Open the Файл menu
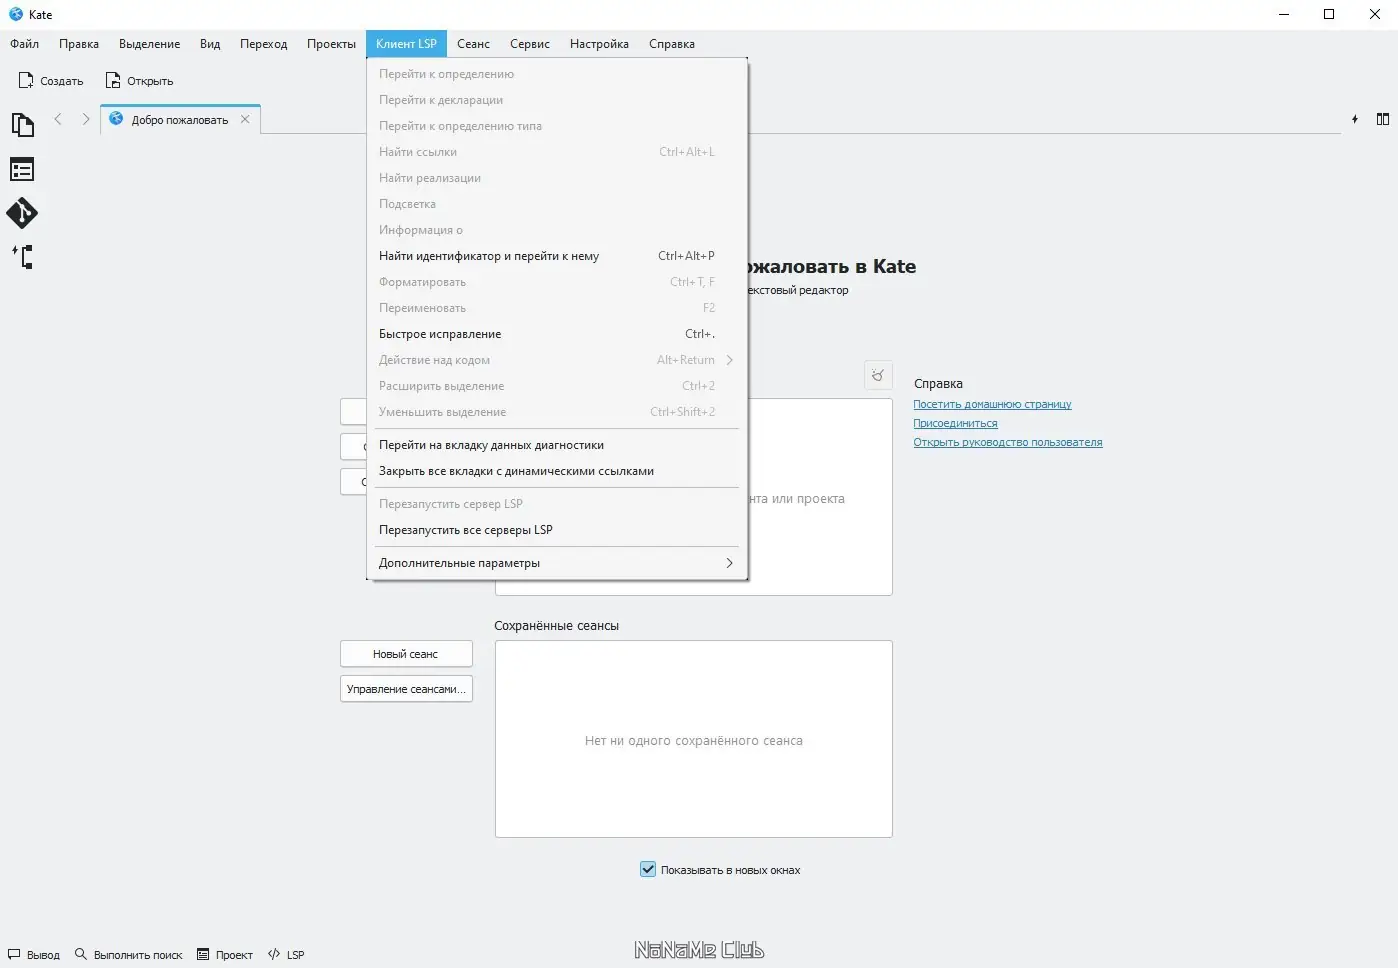The height and width of the screenshot is (968, 1398). 25,44
